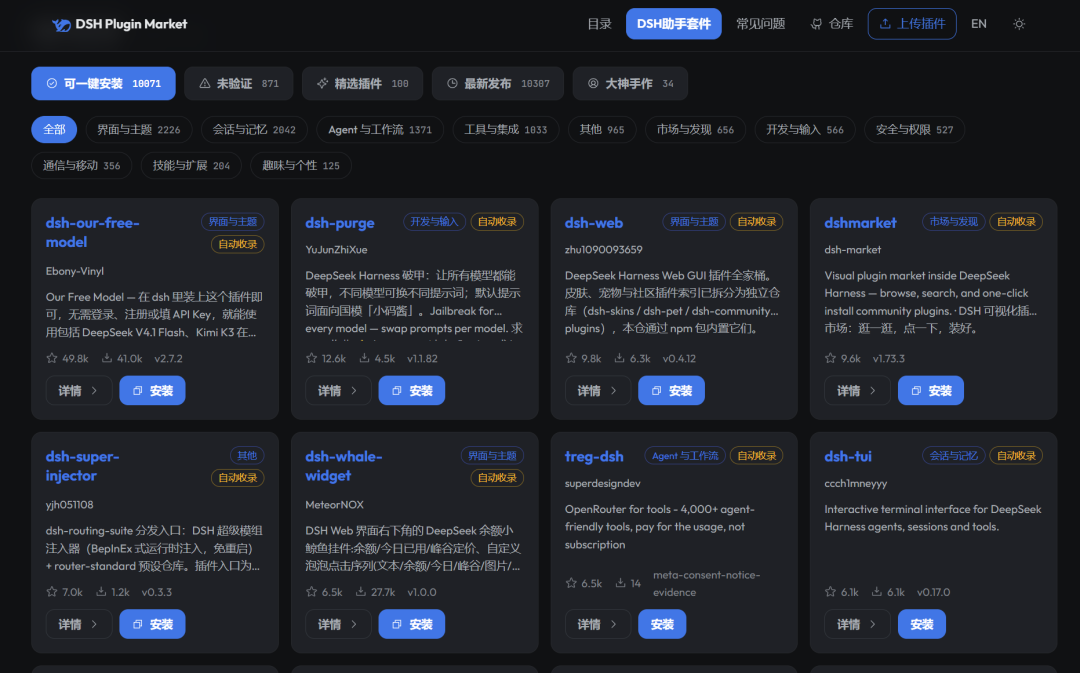The image size is (1080, 673).
Task: Open 常见问题 page
Action: (x=760, y=24)
